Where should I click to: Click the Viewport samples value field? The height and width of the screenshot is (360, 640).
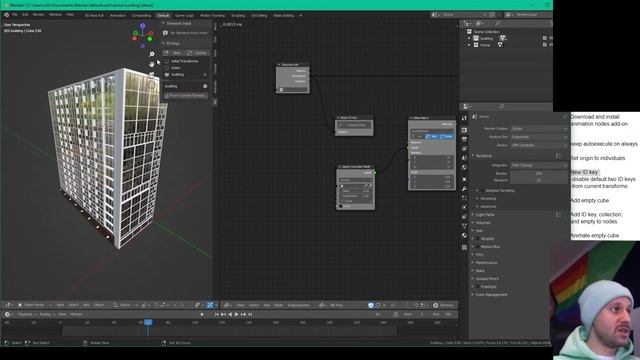pos(539,180)
